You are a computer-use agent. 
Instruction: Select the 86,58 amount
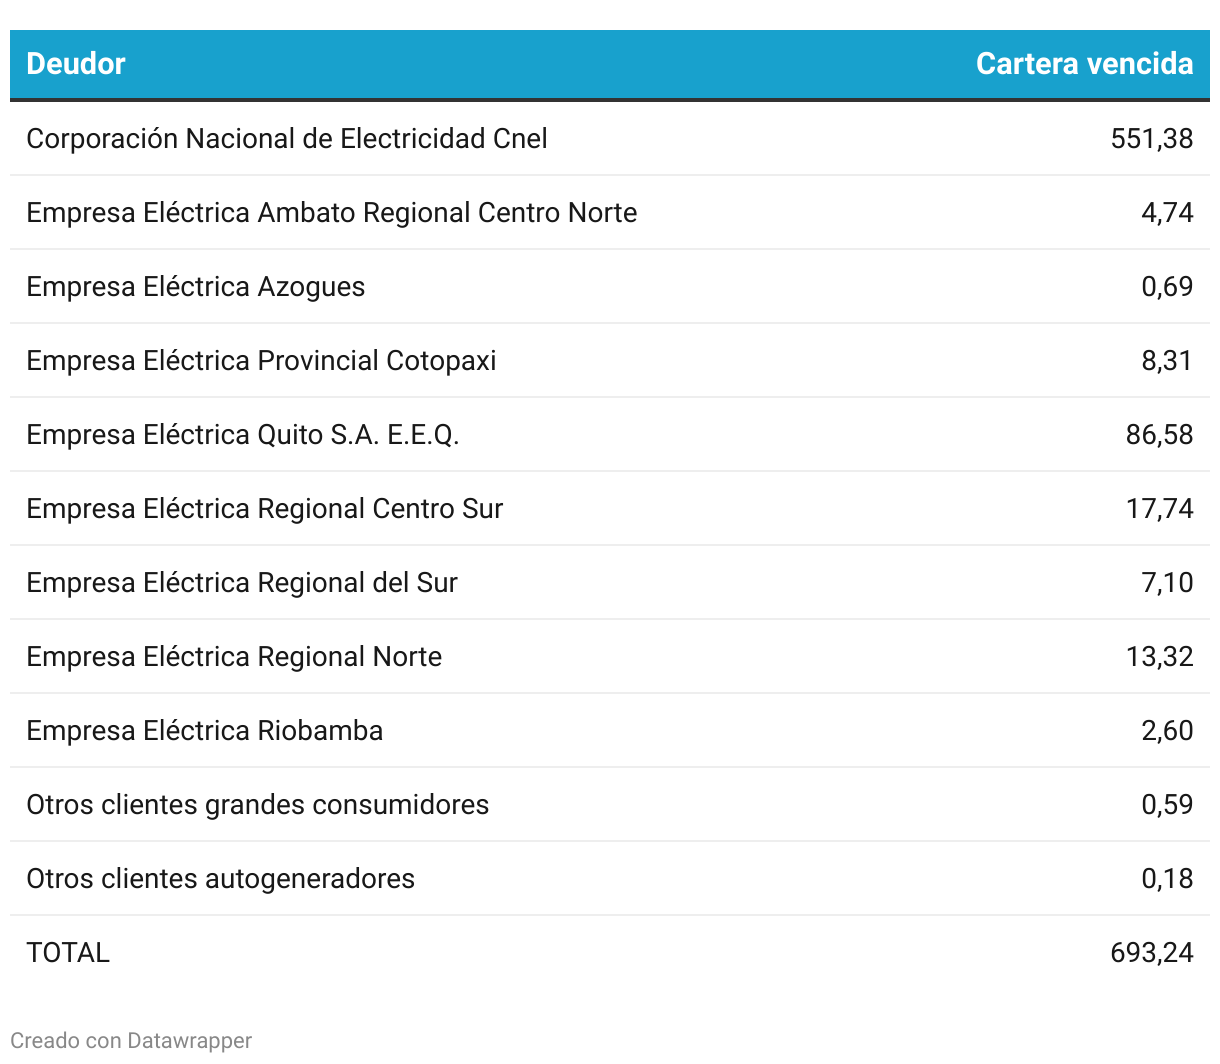(1159, 435)
